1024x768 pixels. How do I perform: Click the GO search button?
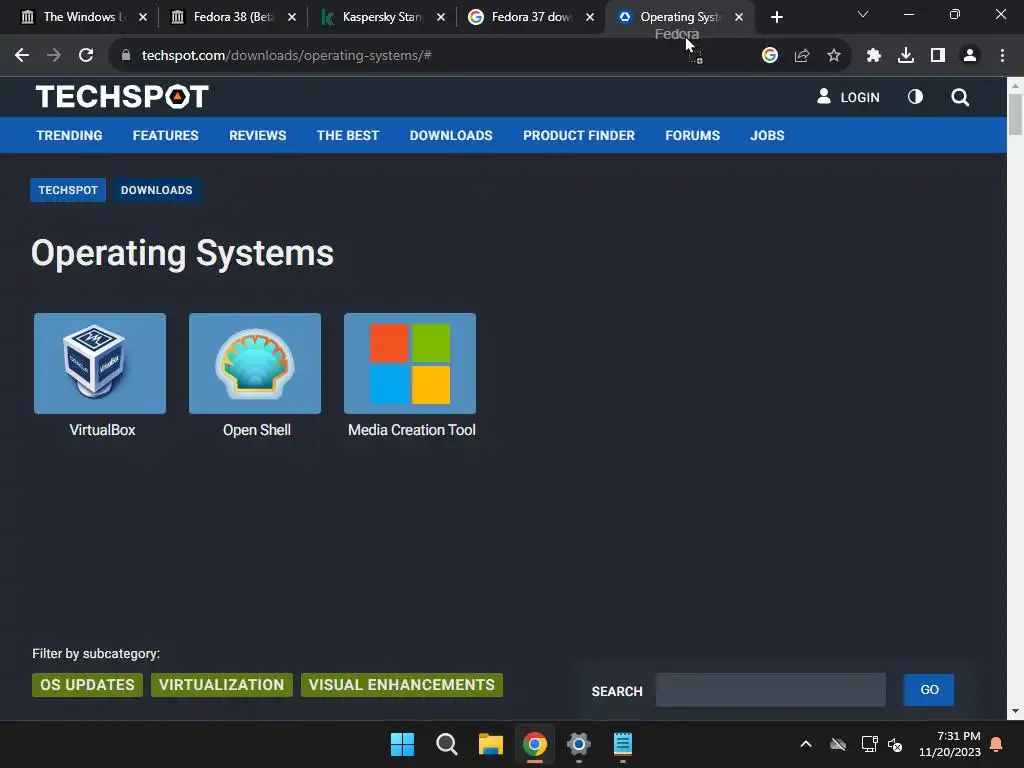tap(929, 690)
